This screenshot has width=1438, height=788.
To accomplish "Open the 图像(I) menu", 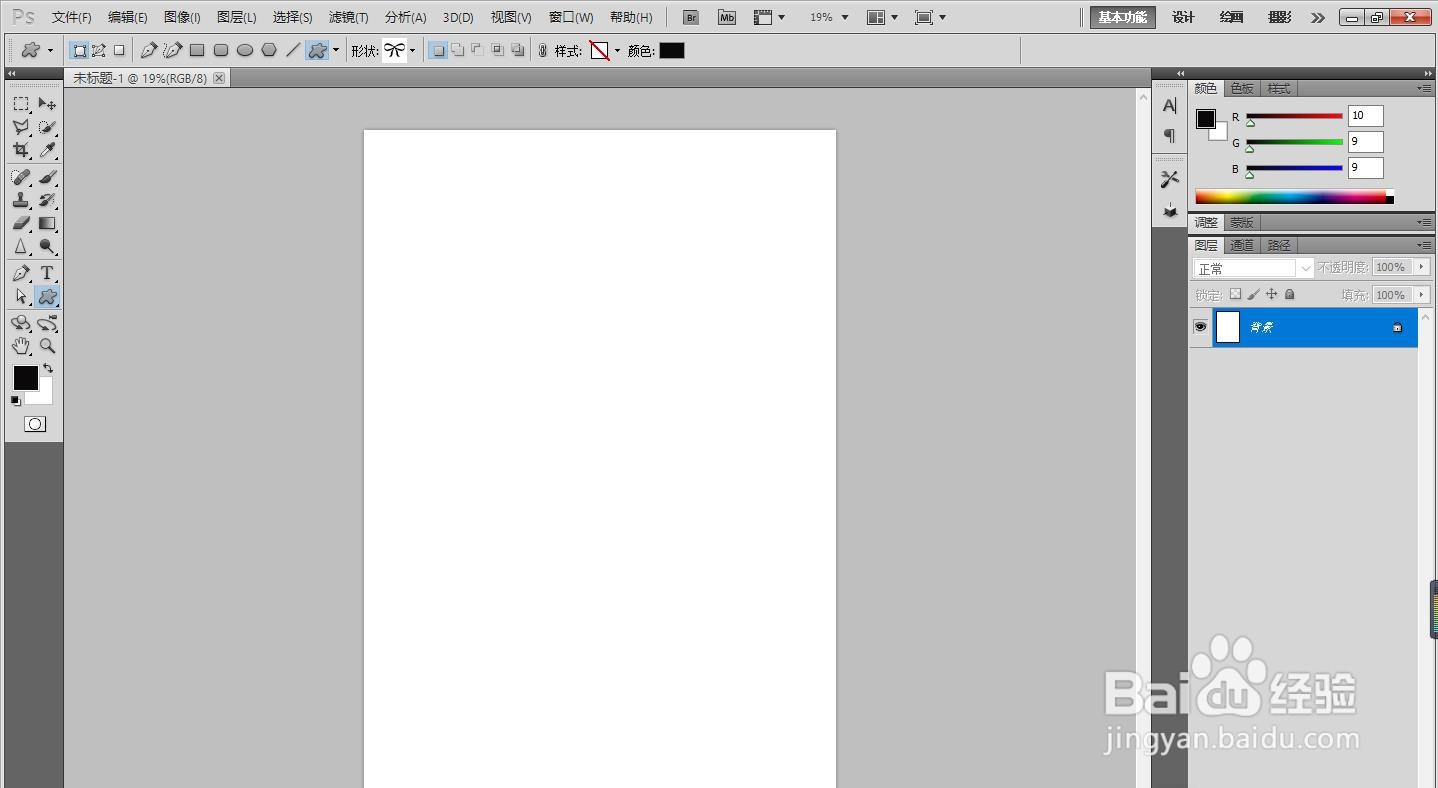I will click(182, 17).
